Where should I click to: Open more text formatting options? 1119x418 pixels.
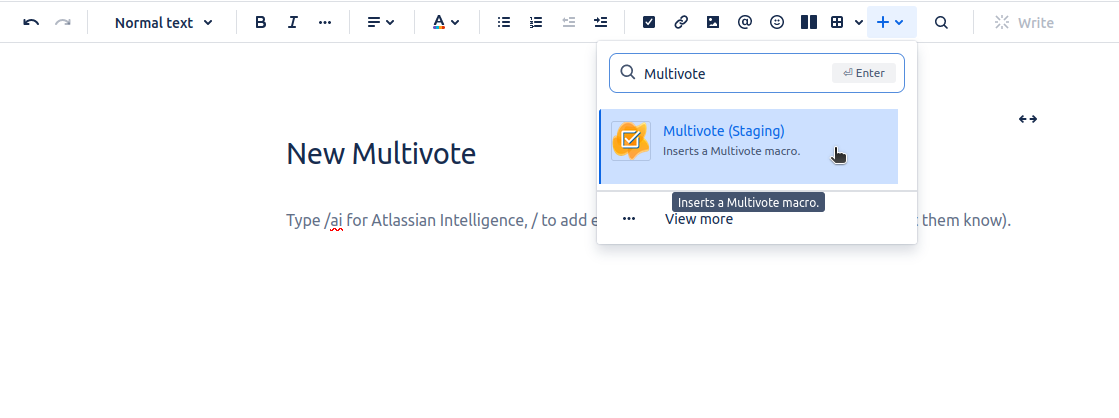324,22
